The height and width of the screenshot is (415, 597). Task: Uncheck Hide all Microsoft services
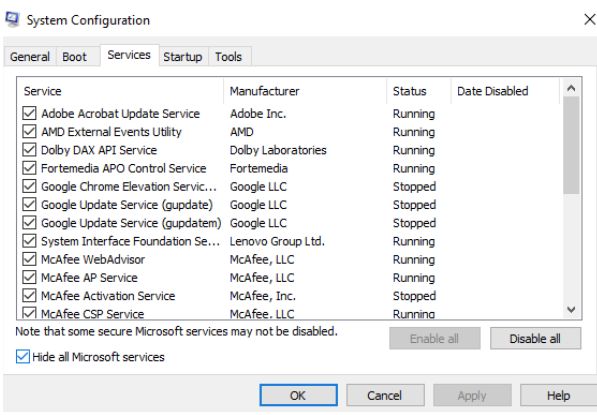tap(23, 357)
